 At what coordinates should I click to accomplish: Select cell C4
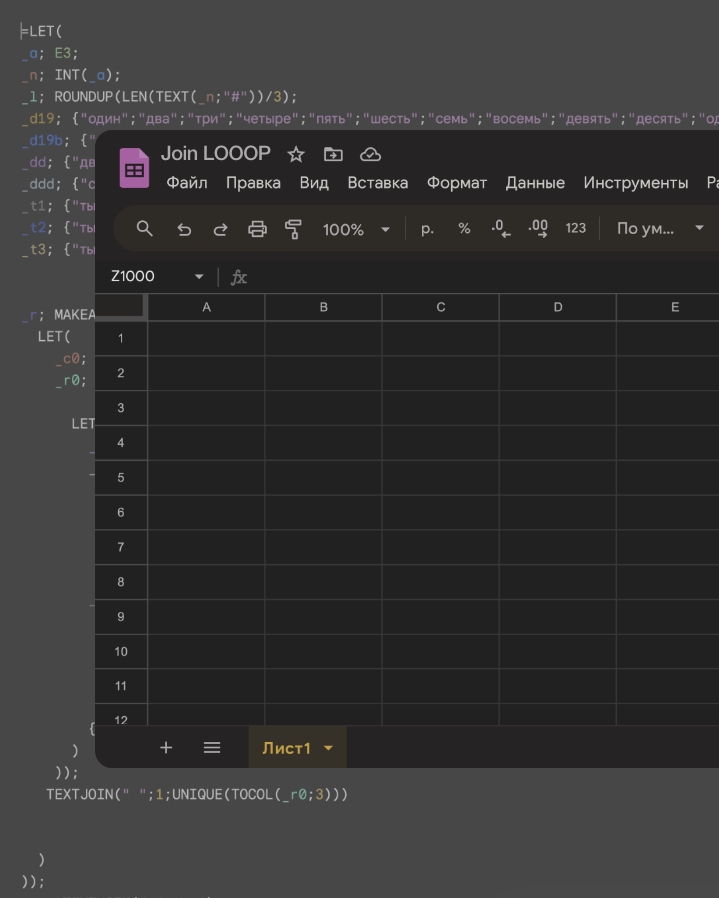coord(441,443)
